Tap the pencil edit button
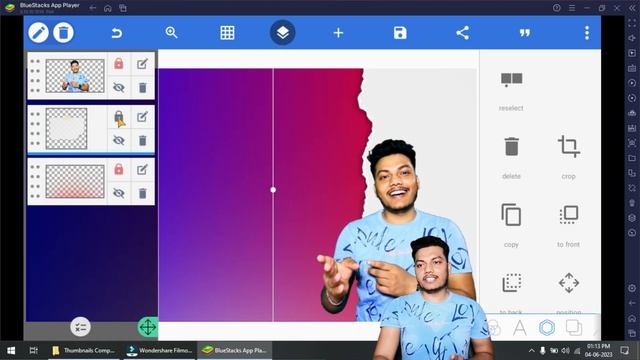640x360 pixels. coord(38,33)
